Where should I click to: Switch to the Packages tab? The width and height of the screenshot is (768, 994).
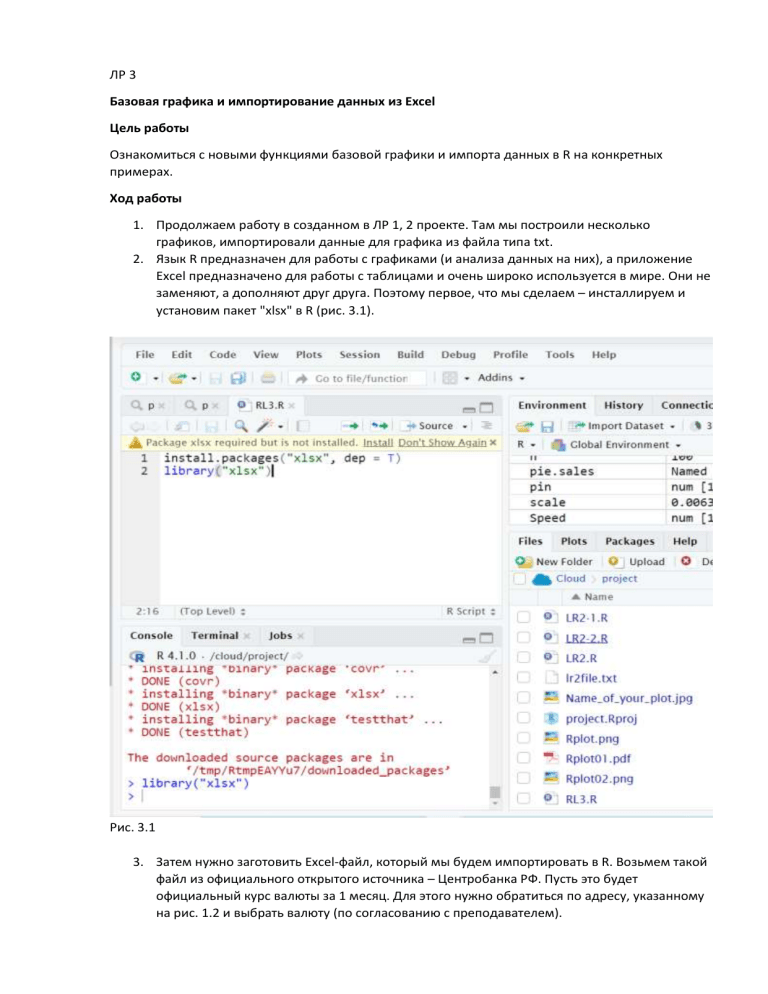pos(629,541)
